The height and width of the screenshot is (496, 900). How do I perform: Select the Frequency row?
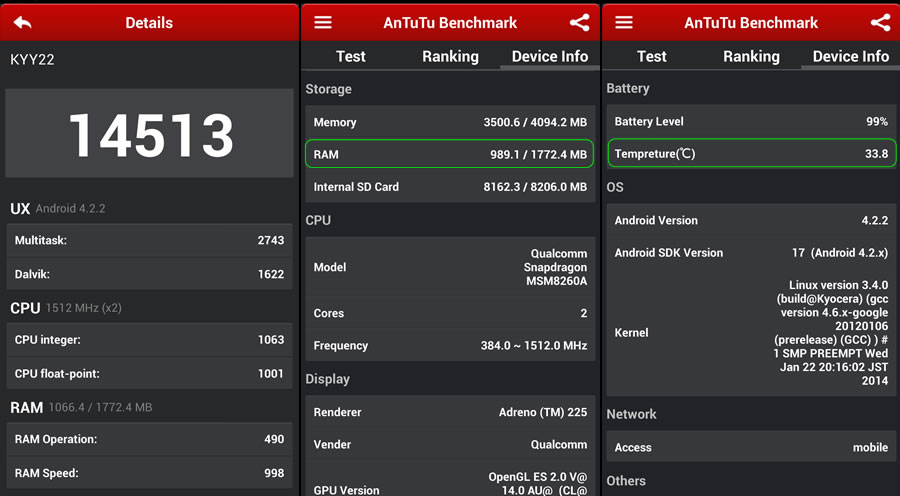tap(450, 346)
